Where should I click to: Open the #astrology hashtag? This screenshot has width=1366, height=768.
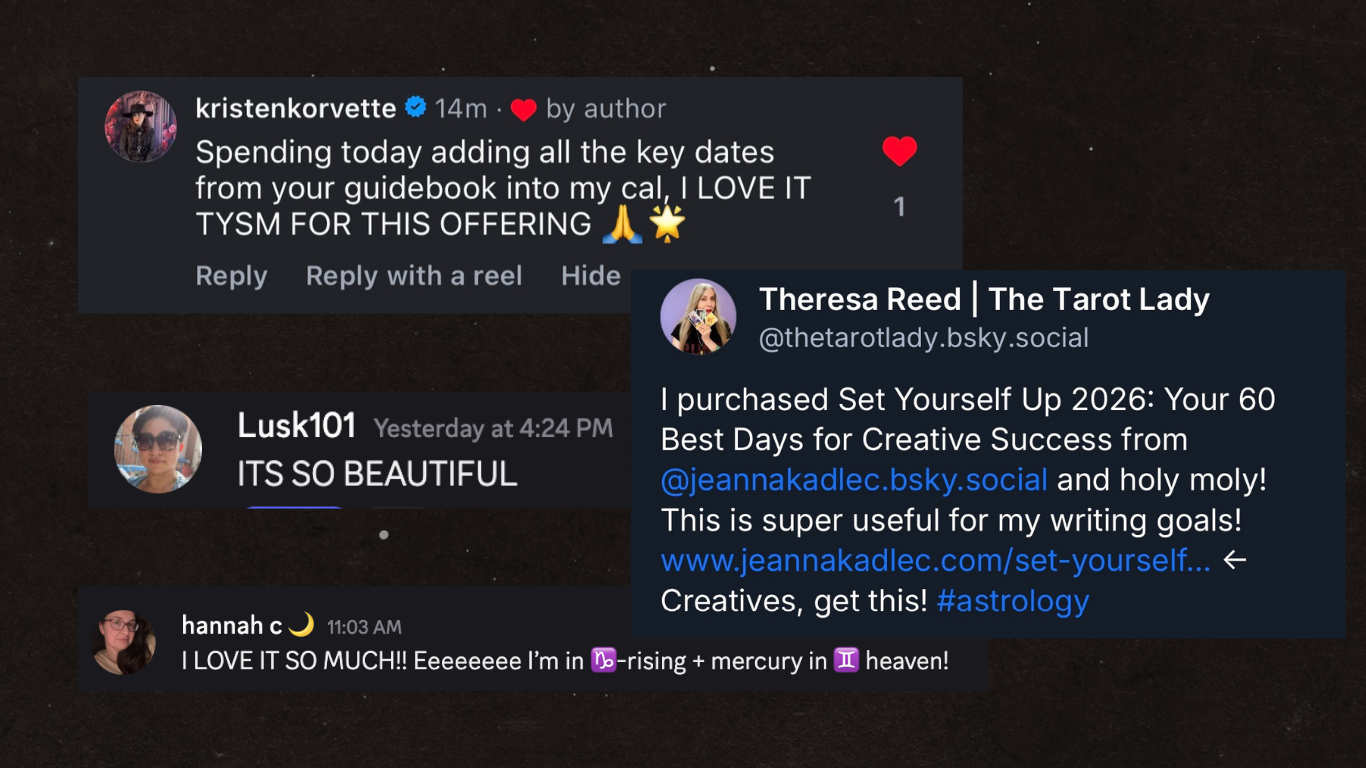coord(1012,601)
